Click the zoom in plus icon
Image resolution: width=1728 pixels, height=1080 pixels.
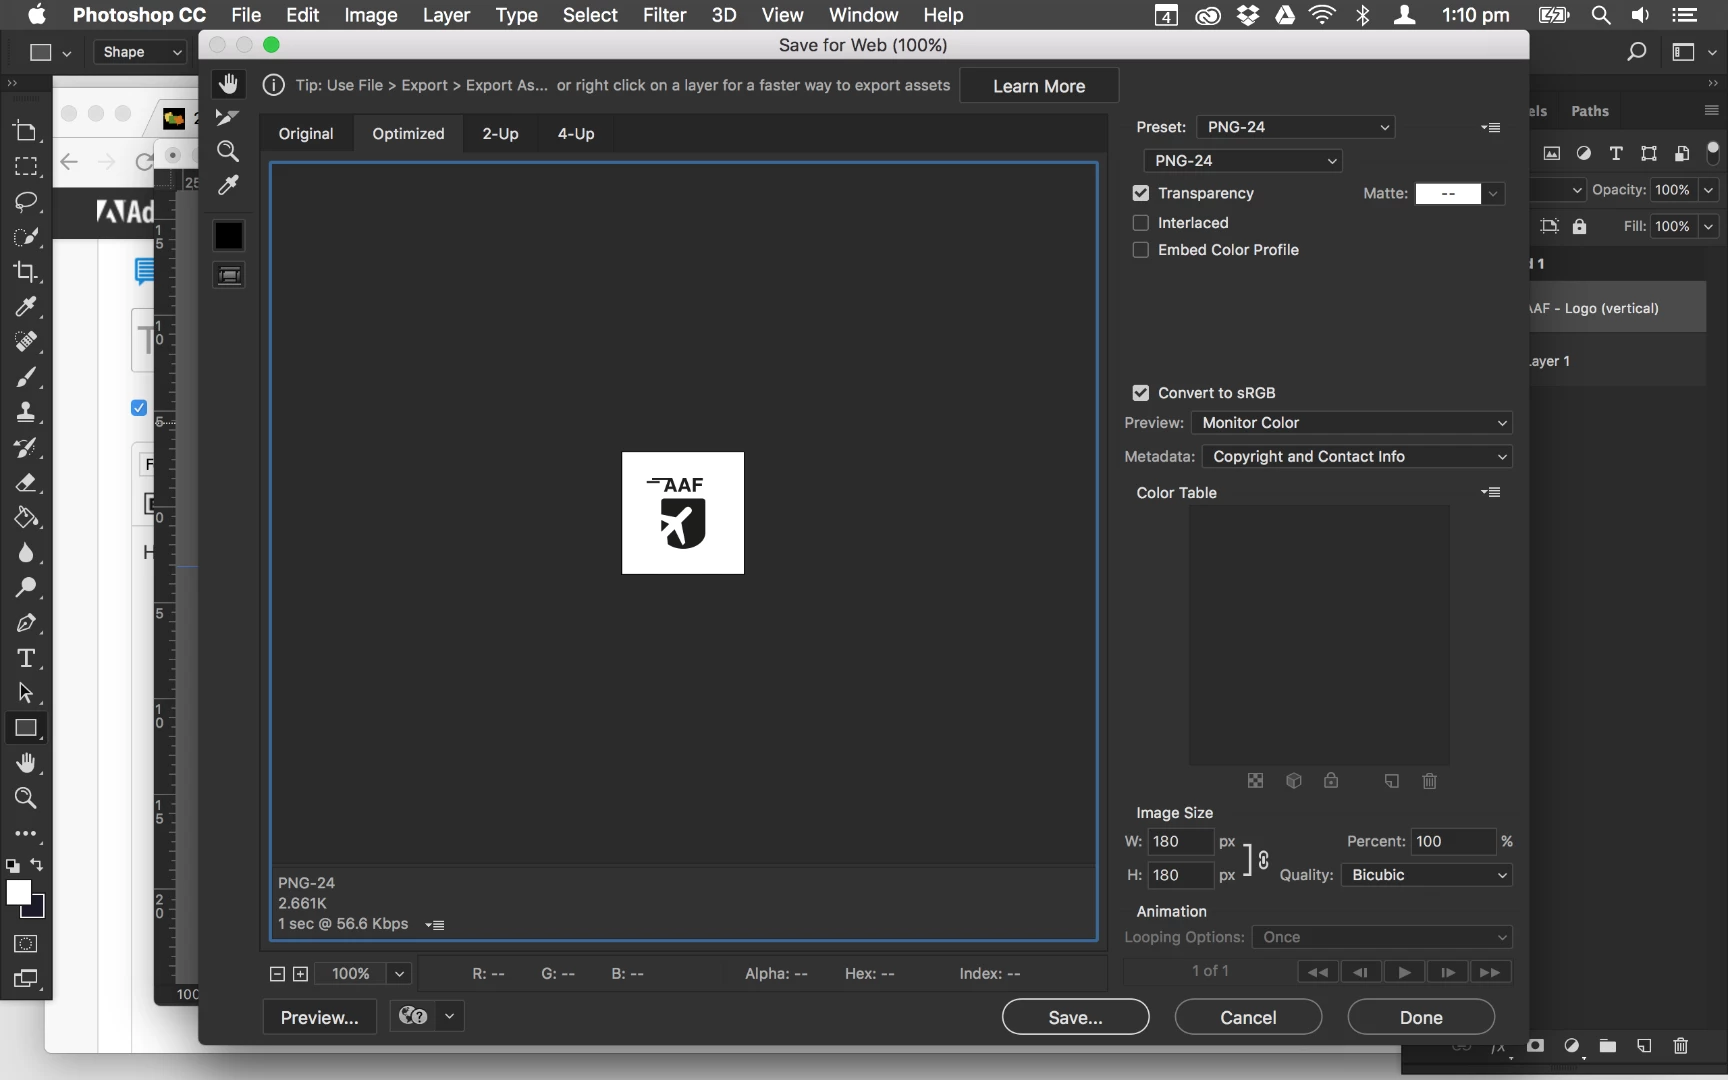pos(300,974)
